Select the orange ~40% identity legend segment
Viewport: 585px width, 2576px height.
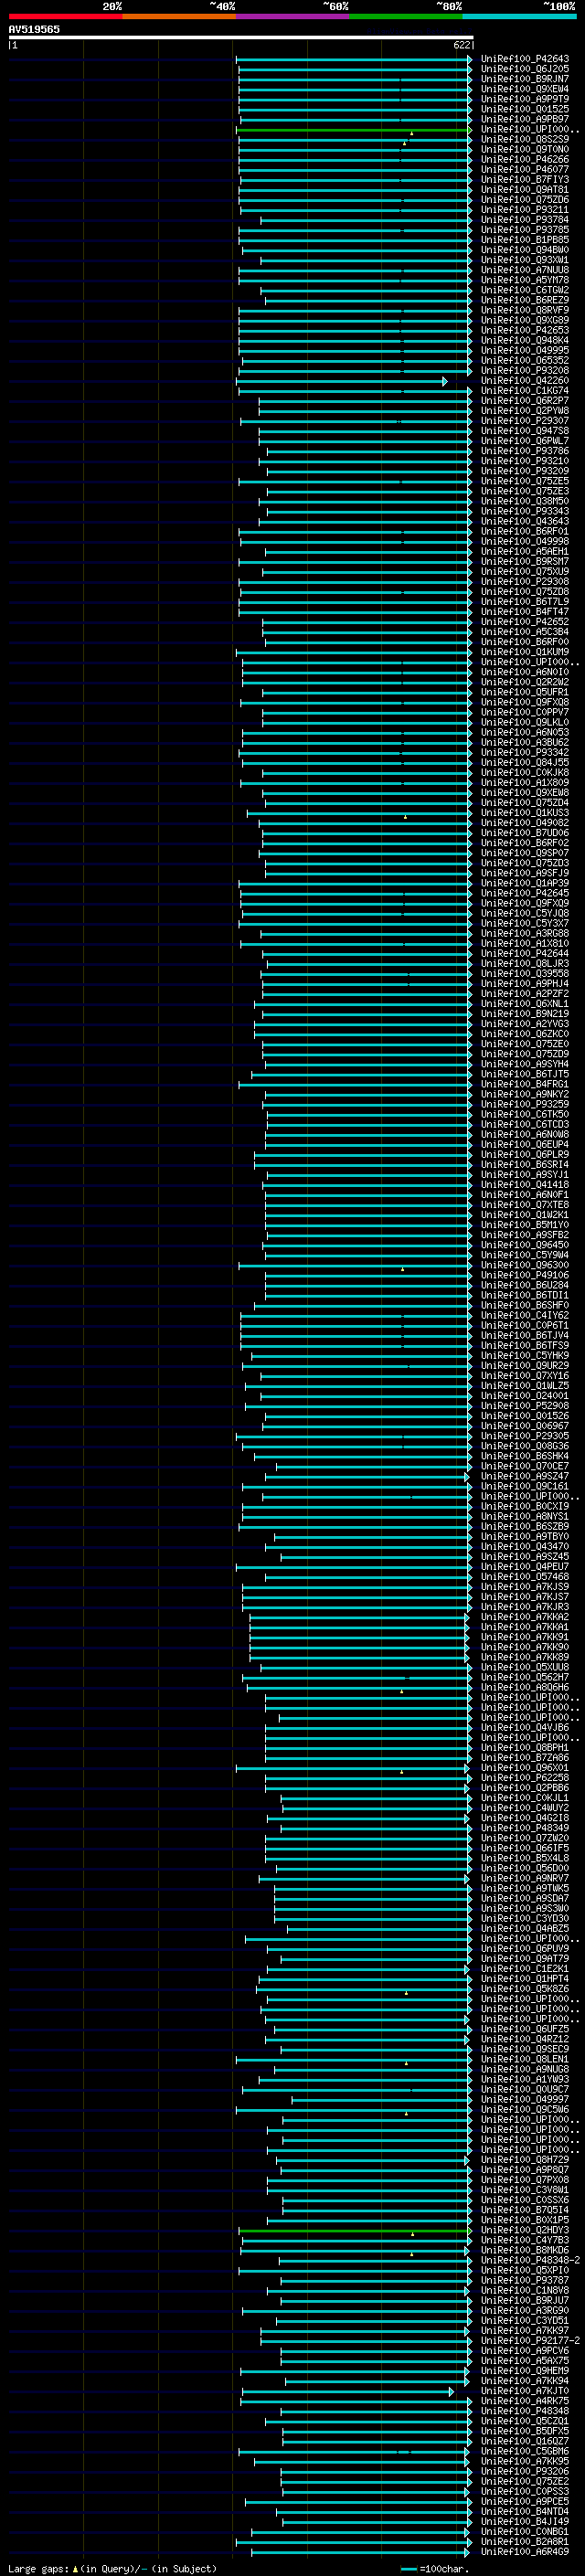(179, 16)
